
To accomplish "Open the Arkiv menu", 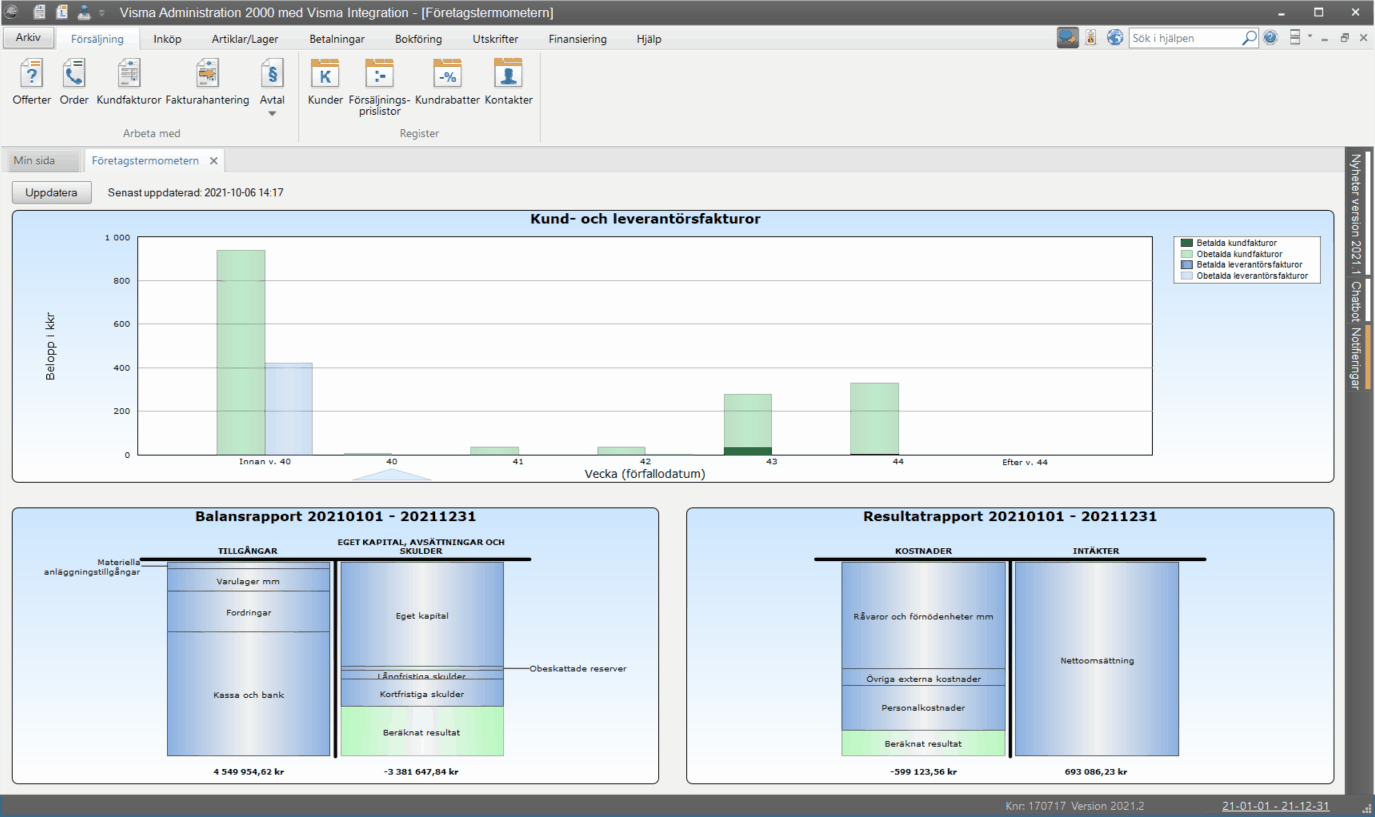I will [28, 38].
